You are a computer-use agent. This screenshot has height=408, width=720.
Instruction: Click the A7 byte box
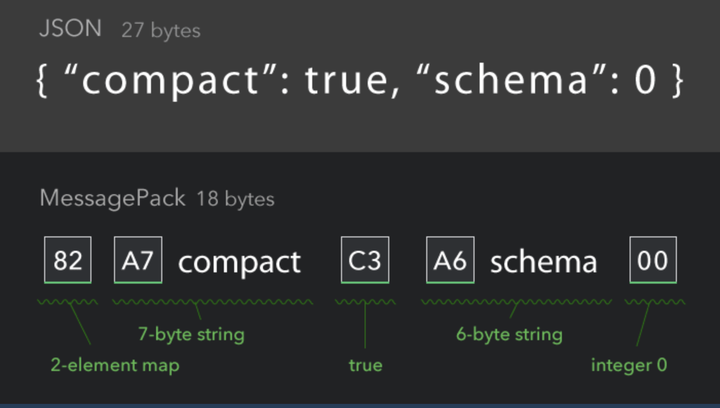(138, 262)
